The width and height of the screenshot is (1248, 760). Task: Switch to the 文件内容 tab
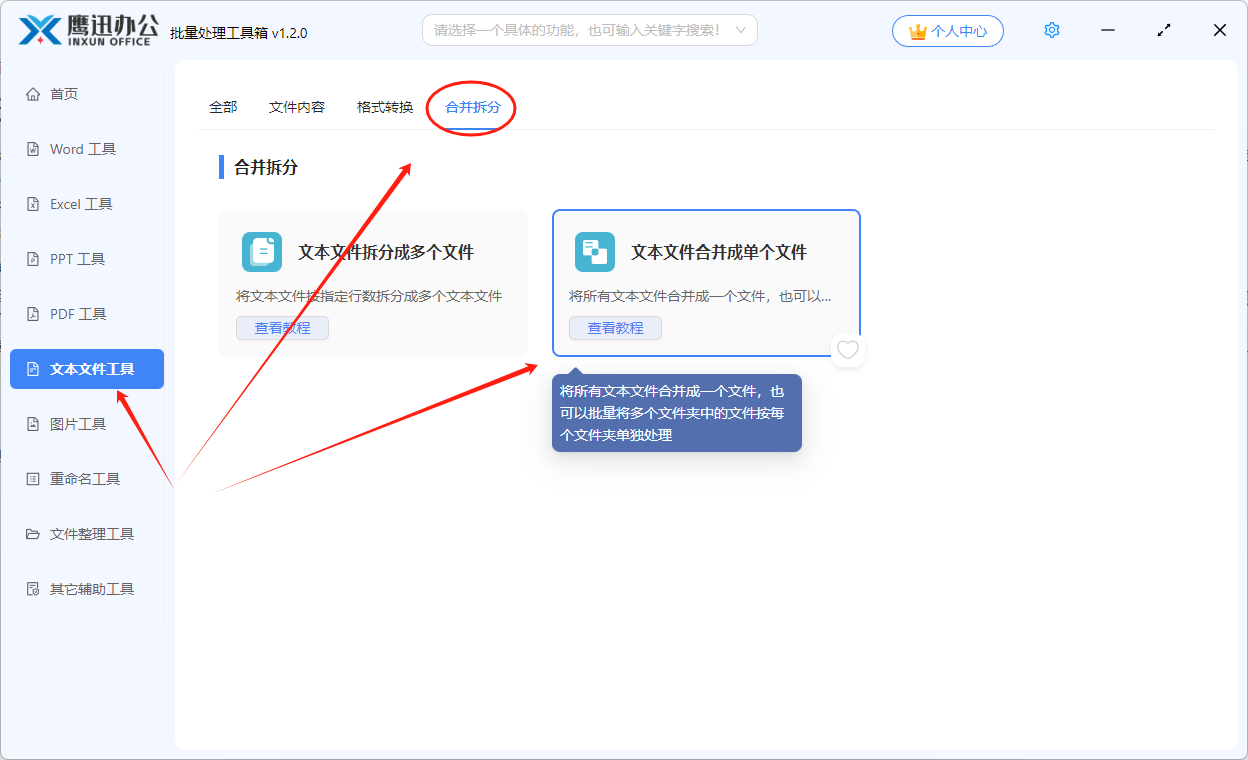point(297,107)
